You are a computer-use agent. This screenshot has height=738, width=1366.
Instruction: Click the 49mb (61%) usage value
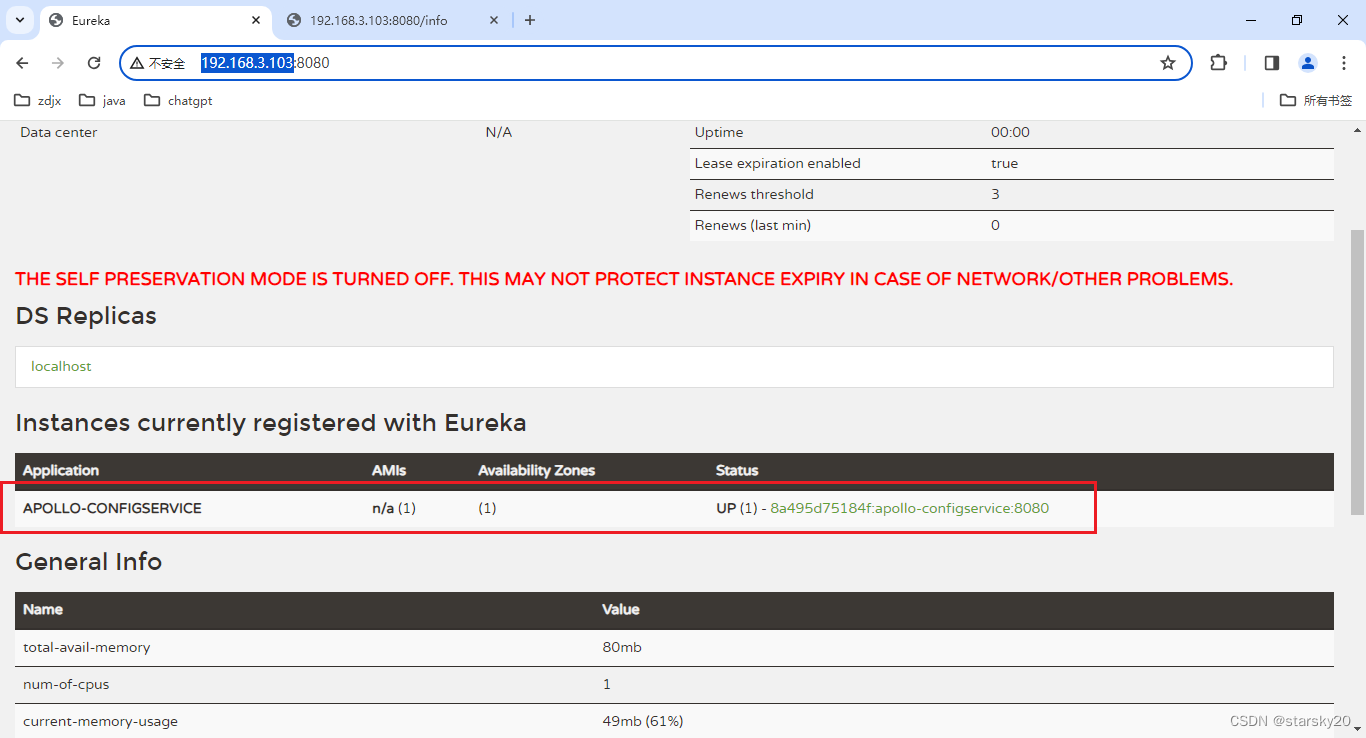pyautogui.click(x=643, y=721)
